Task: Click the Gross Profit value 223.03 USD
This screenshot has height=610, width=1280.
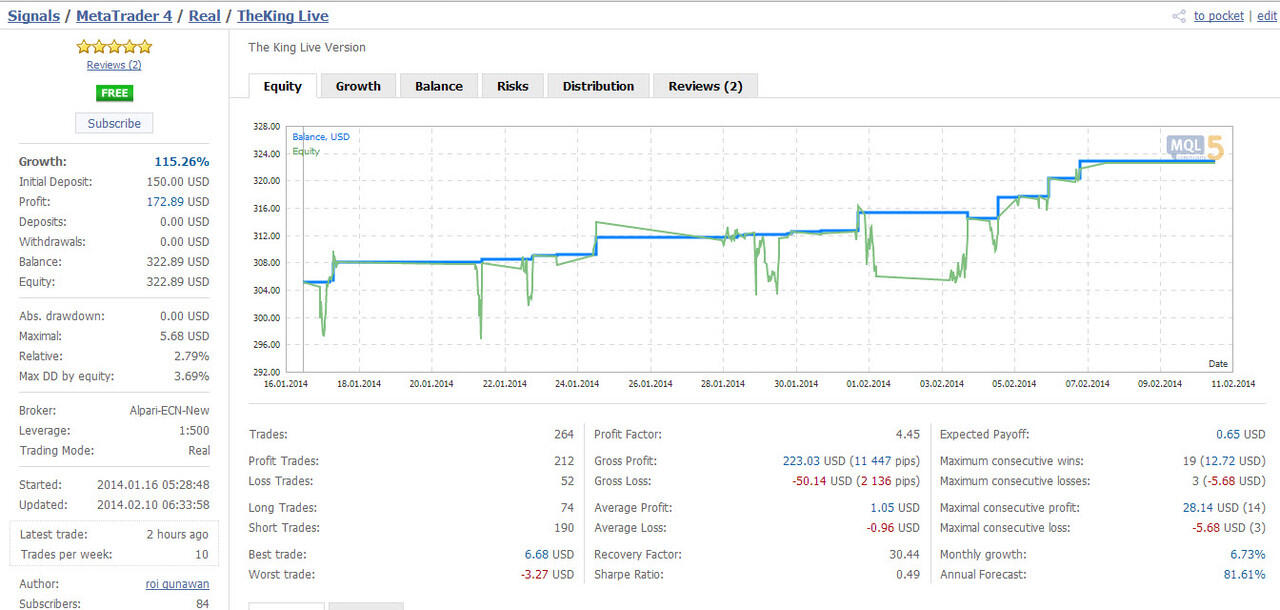Action: pos(812,461)
